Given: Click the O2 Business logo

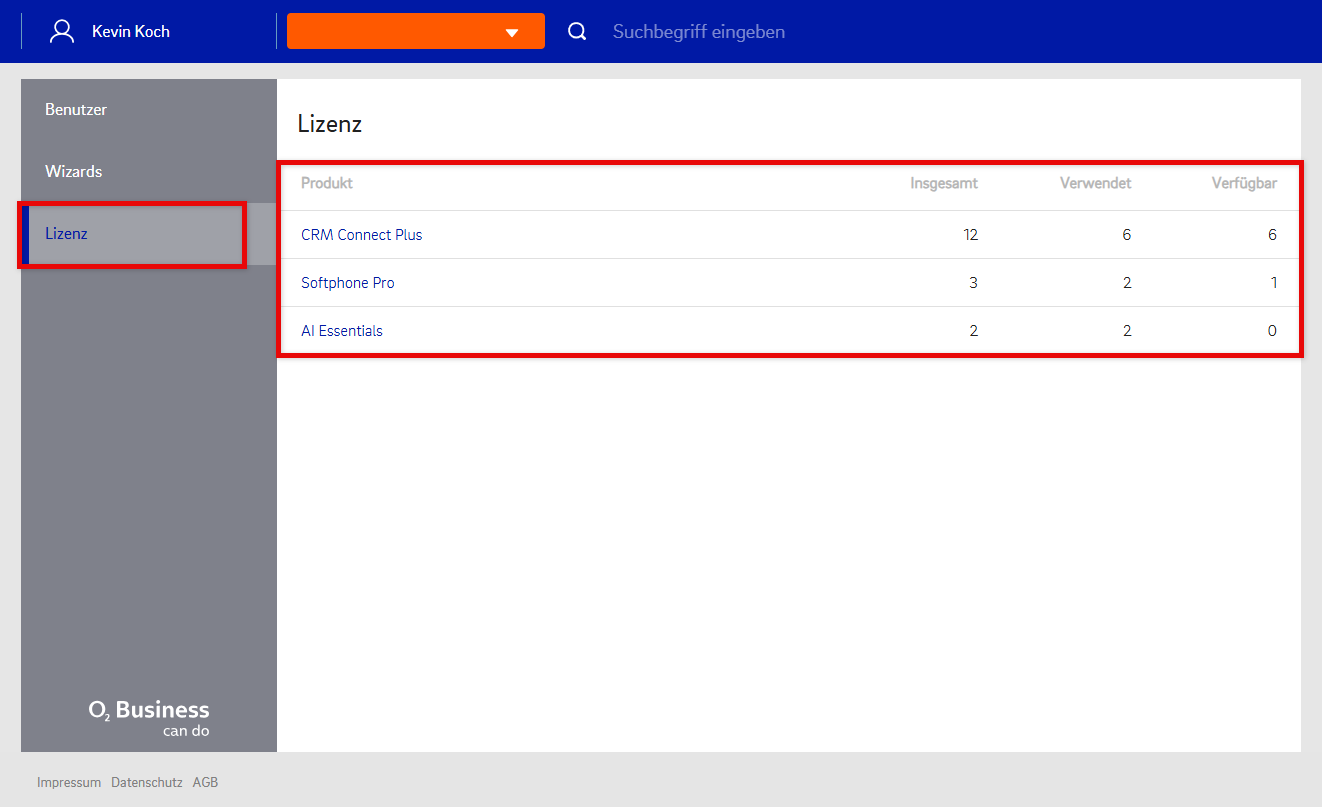Looking at the screenshot, I should tap(149, 718).
